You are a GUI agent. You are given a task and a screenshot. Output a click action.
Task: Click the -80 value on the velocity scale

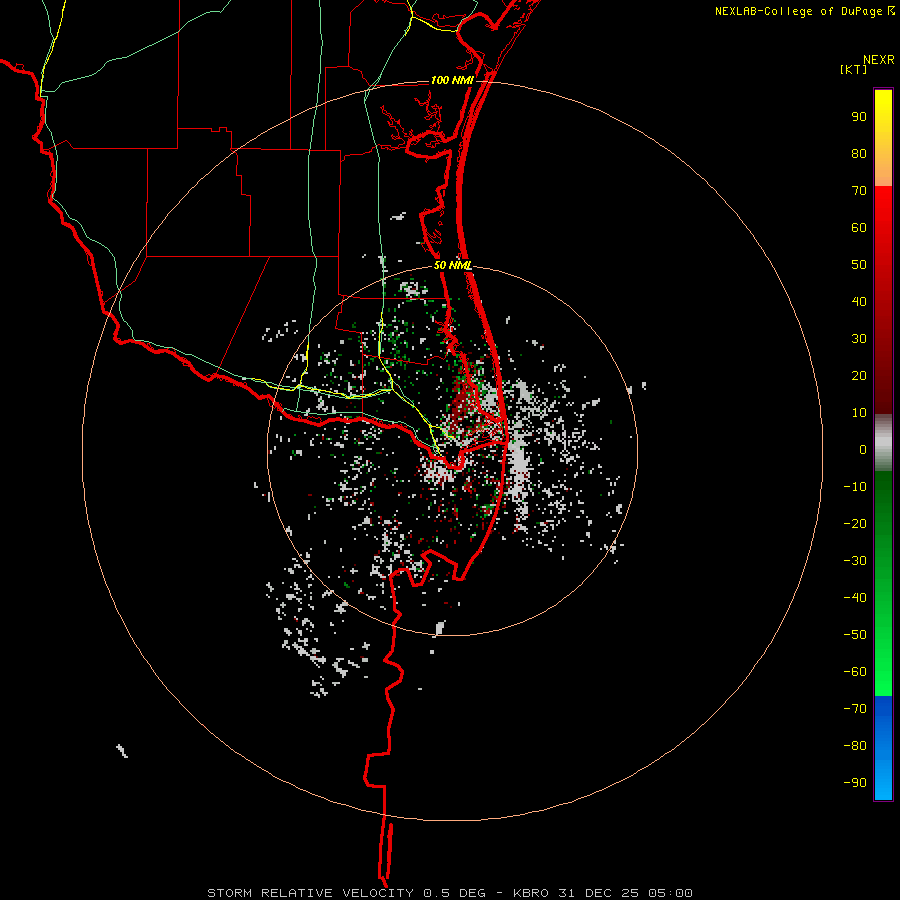[x=855, y=746]
